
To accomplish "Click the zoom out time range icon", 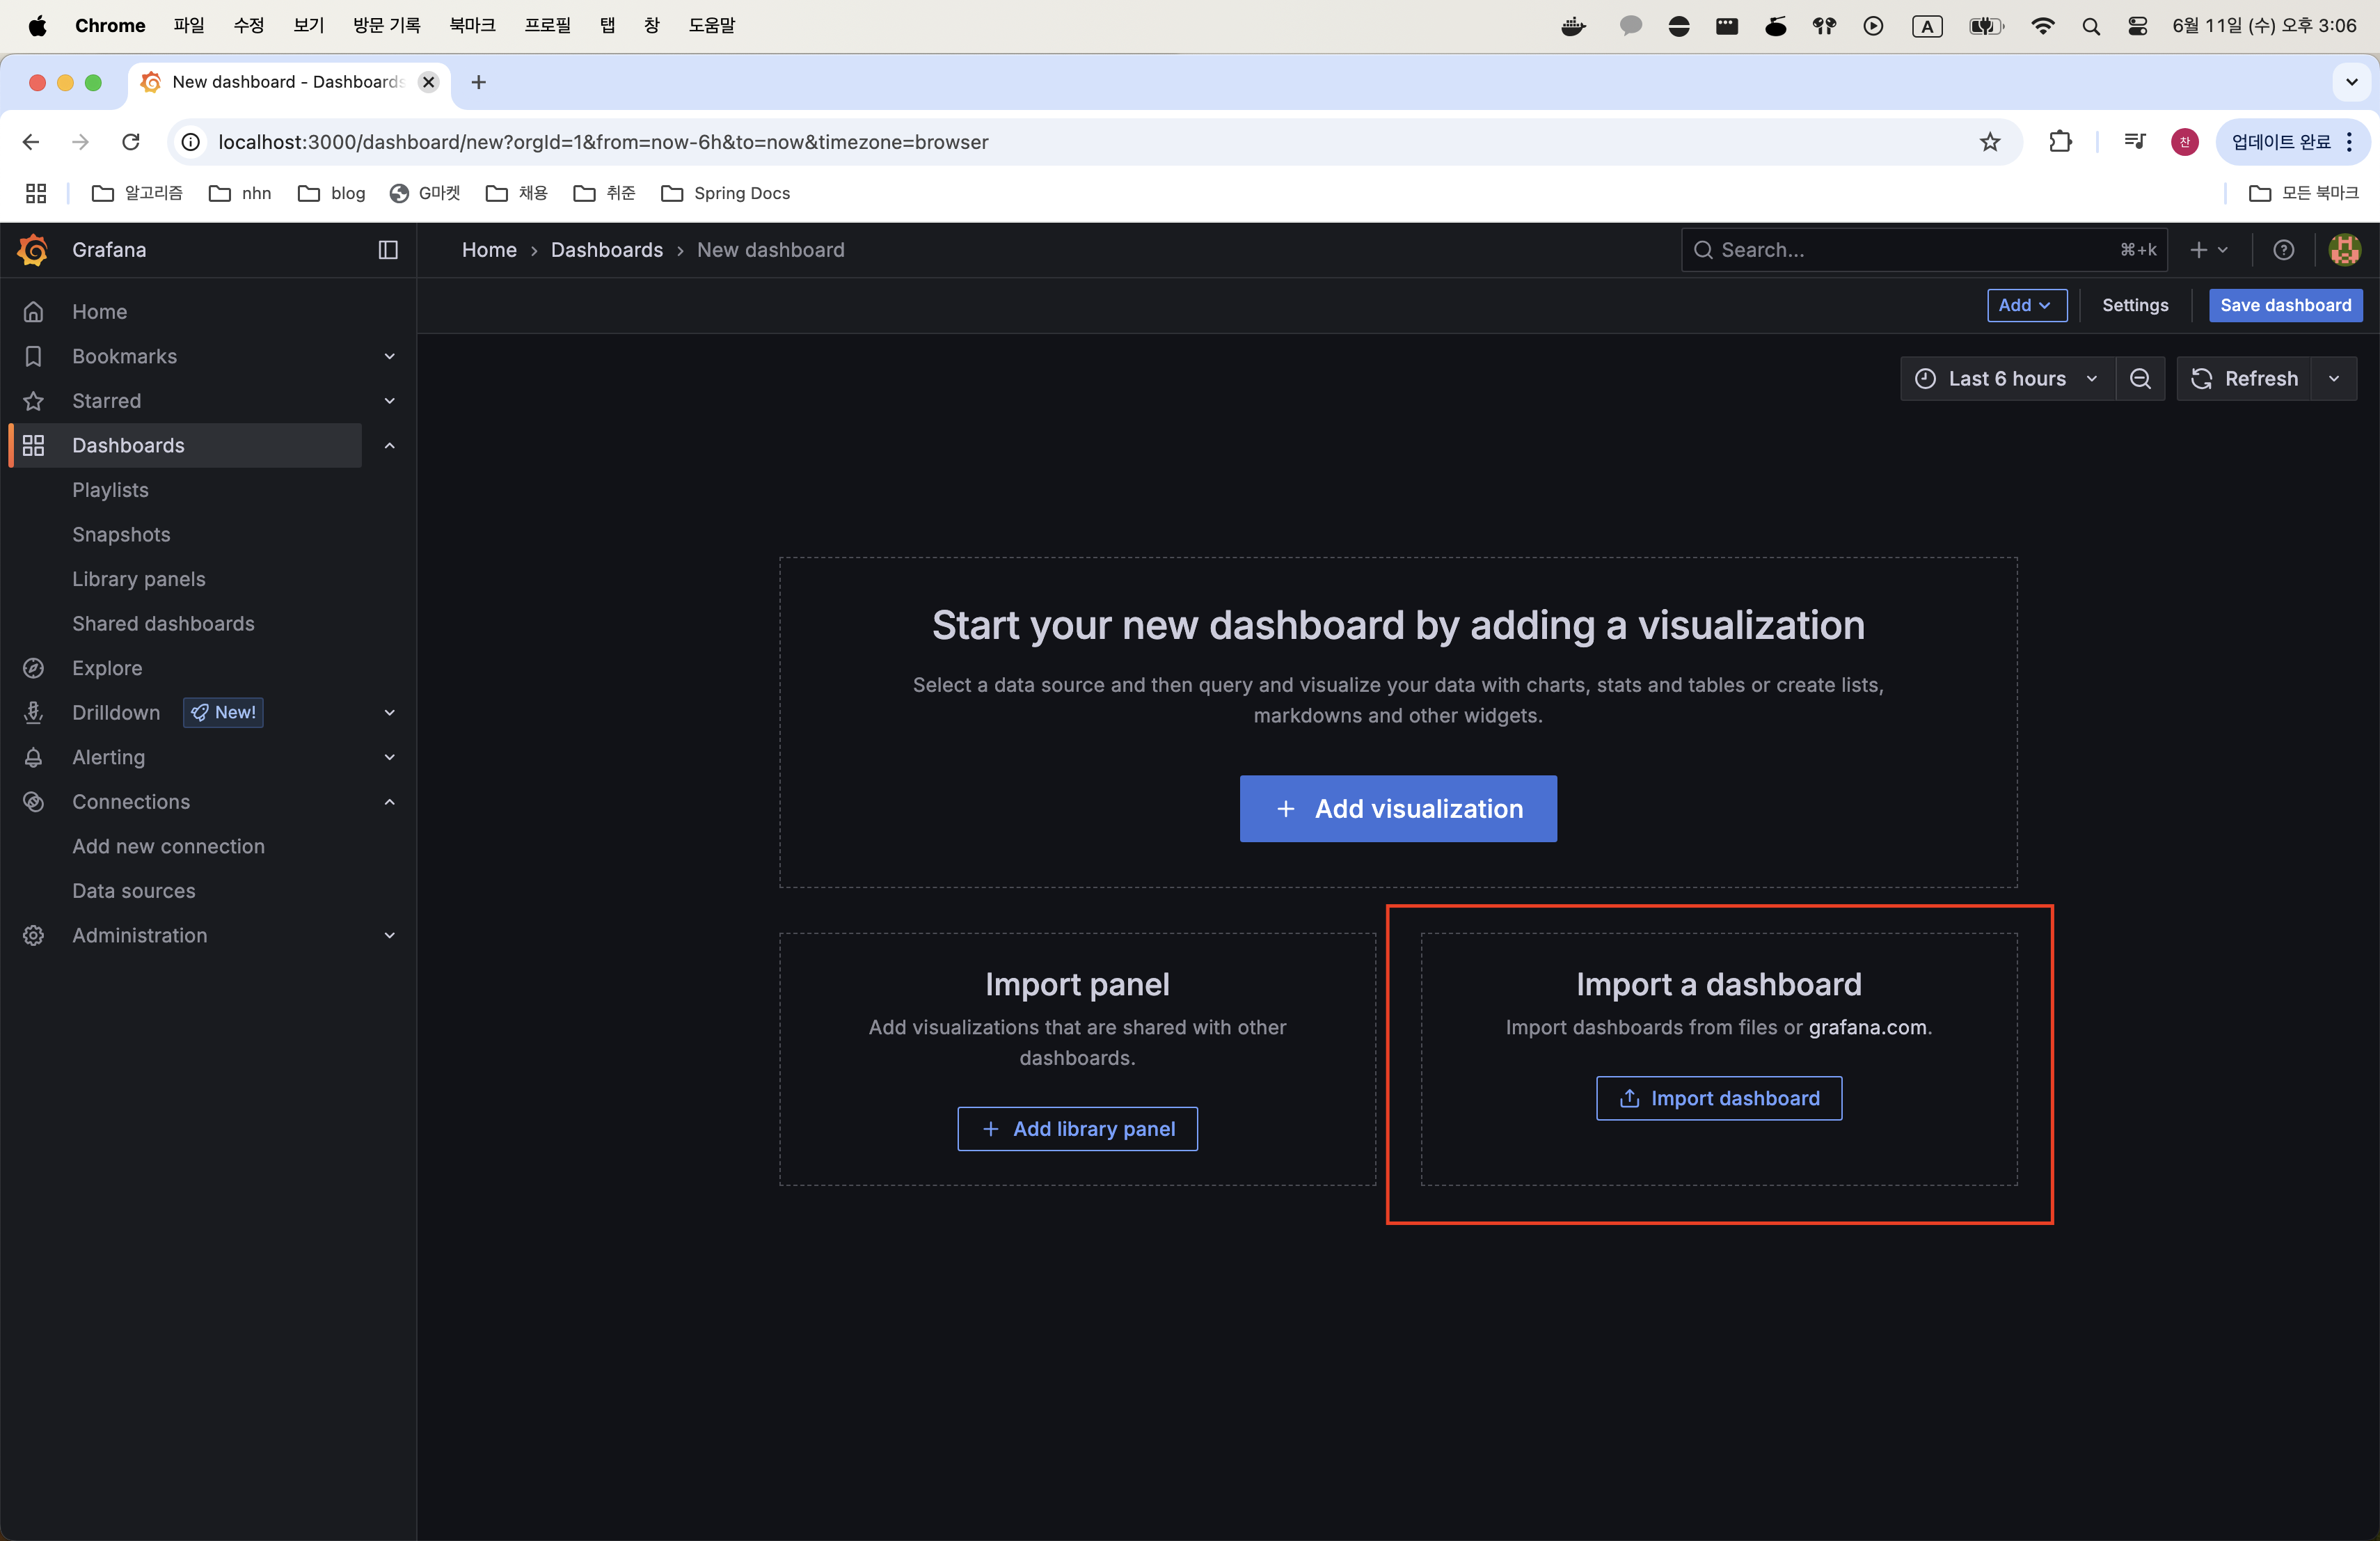I will click(2140, 379).
